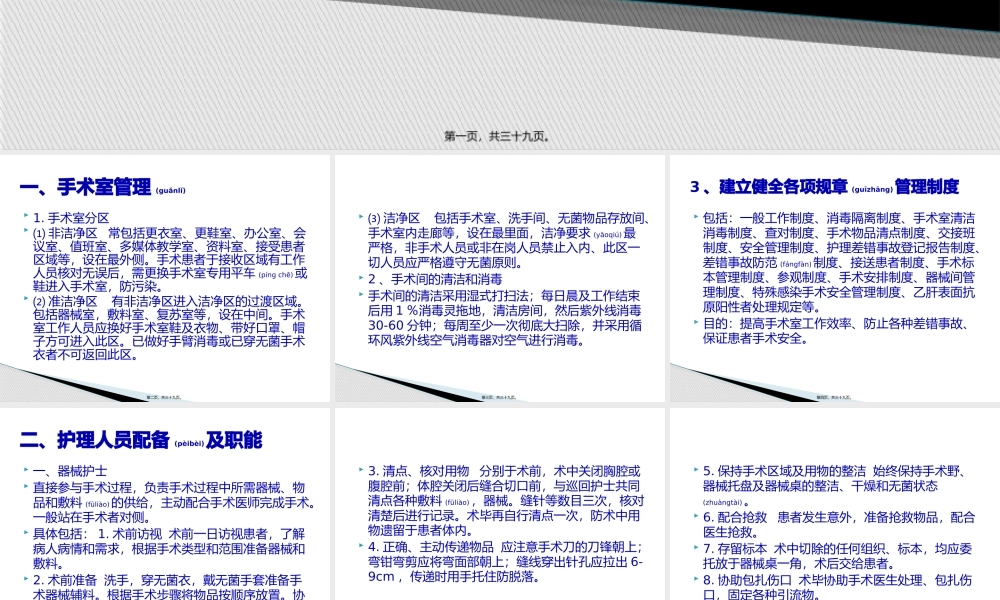Click the bullet marker next to 非洁净区
This screenshot has width=1000, height=600.
coord(26,229)
